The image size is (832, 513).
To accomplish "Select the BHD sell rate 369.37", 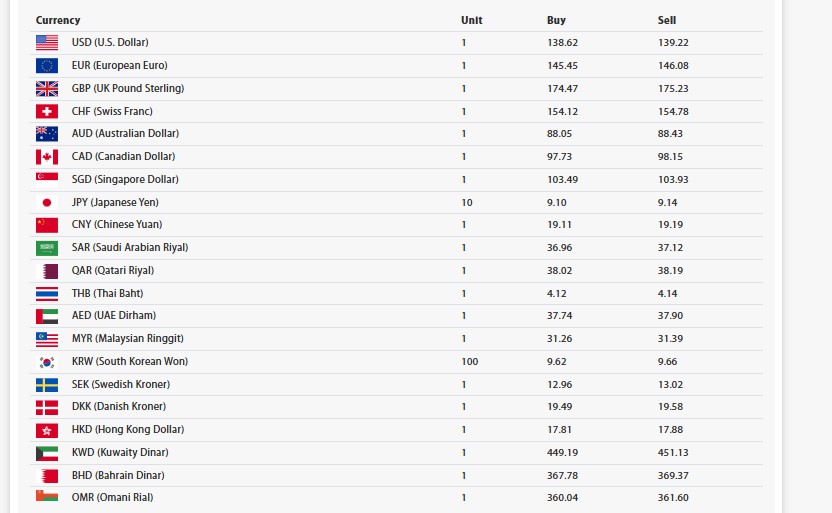I will tap(673, 476).
